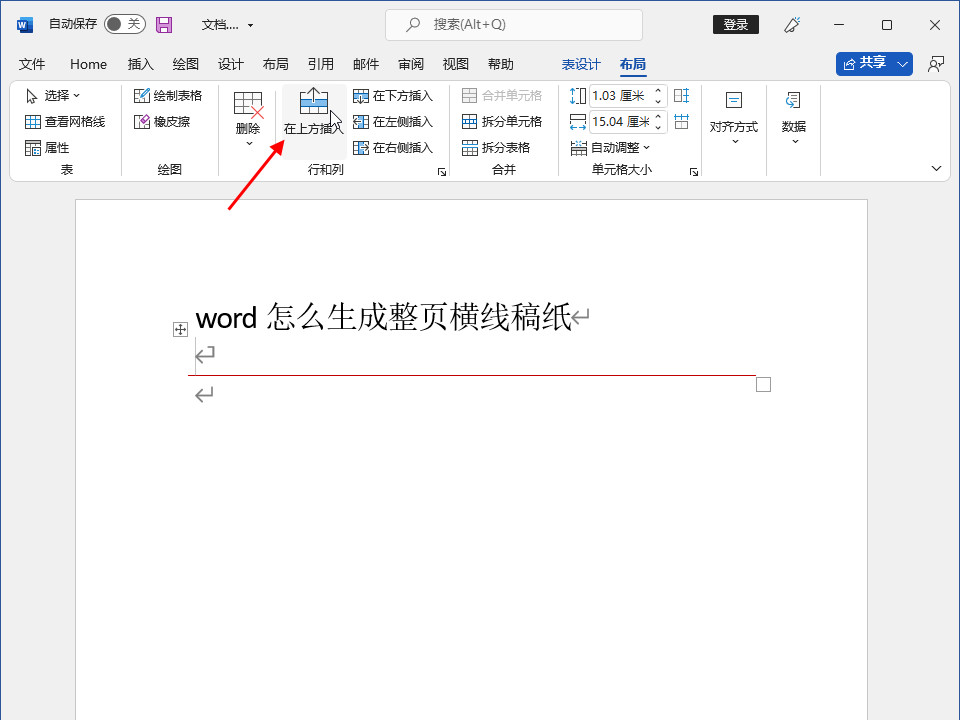Viewport: 960px width, 720px height.
Task: Switch to the Home tab
Action: (88, 64)
